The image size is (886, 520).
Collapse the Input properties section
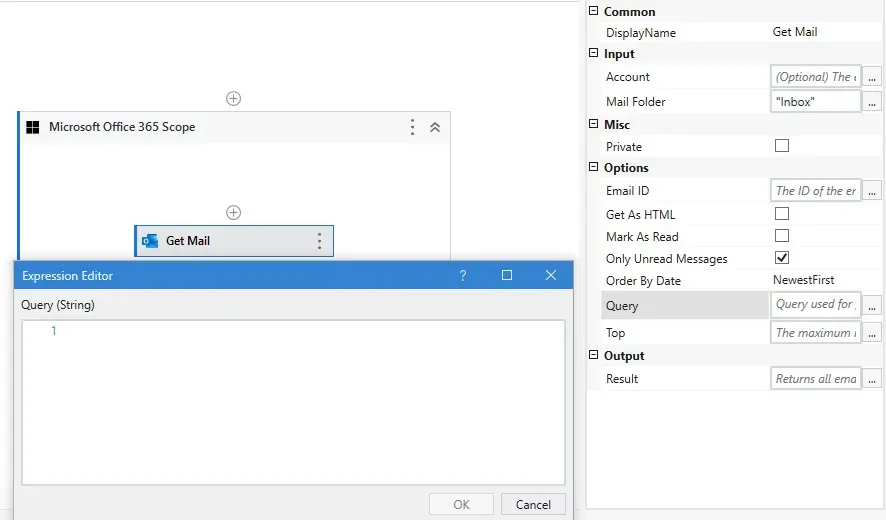click(x=593, y=53)
